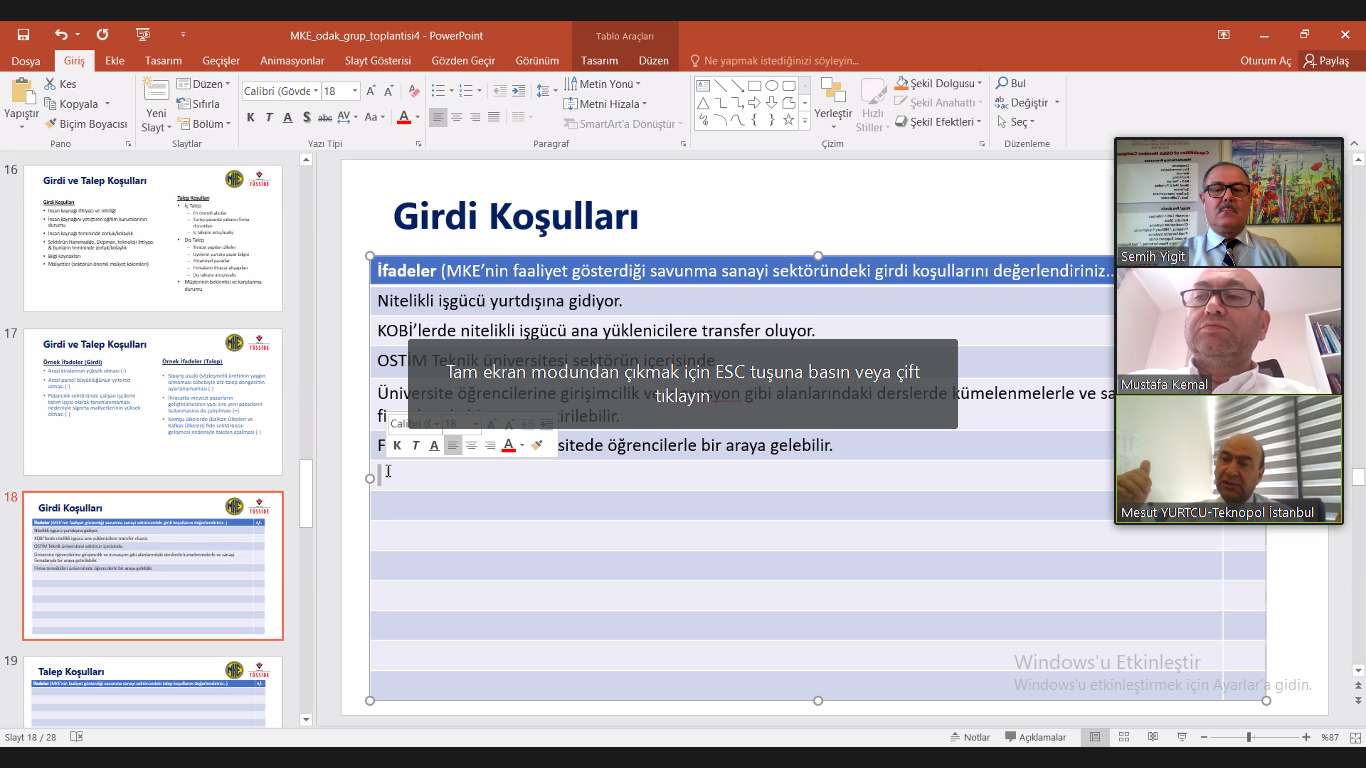
Task: Open the Calibri font name dropdown
Action: (314, 91)
